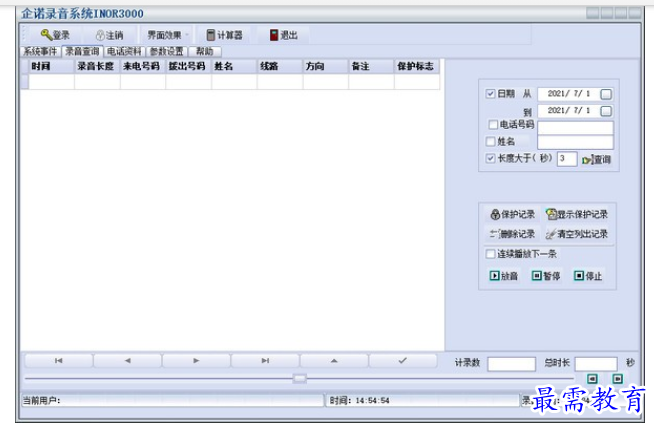Viewport: 654px width, 431px height.
Task: Uncheck the 日期 date filter checkbox
Action: [x=490, y=93]
